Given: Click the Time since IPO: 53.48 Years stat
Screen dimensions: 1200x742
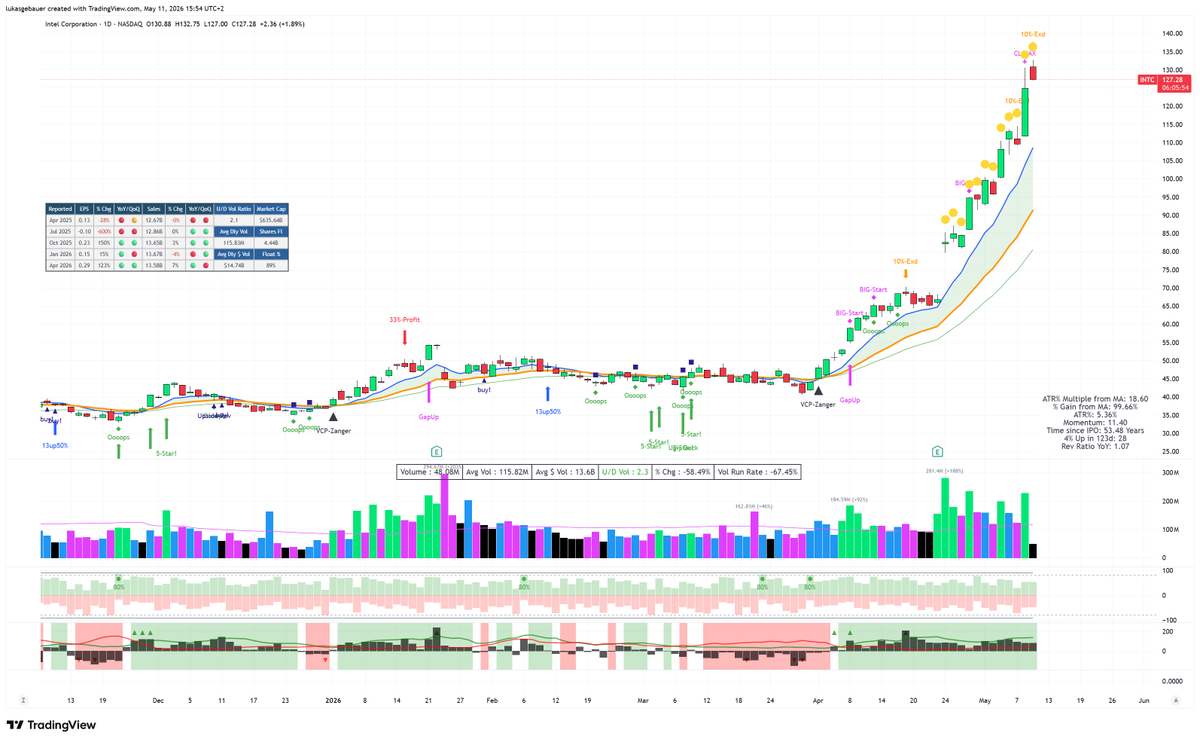Looking at the screenshot, I should 1096,430.
